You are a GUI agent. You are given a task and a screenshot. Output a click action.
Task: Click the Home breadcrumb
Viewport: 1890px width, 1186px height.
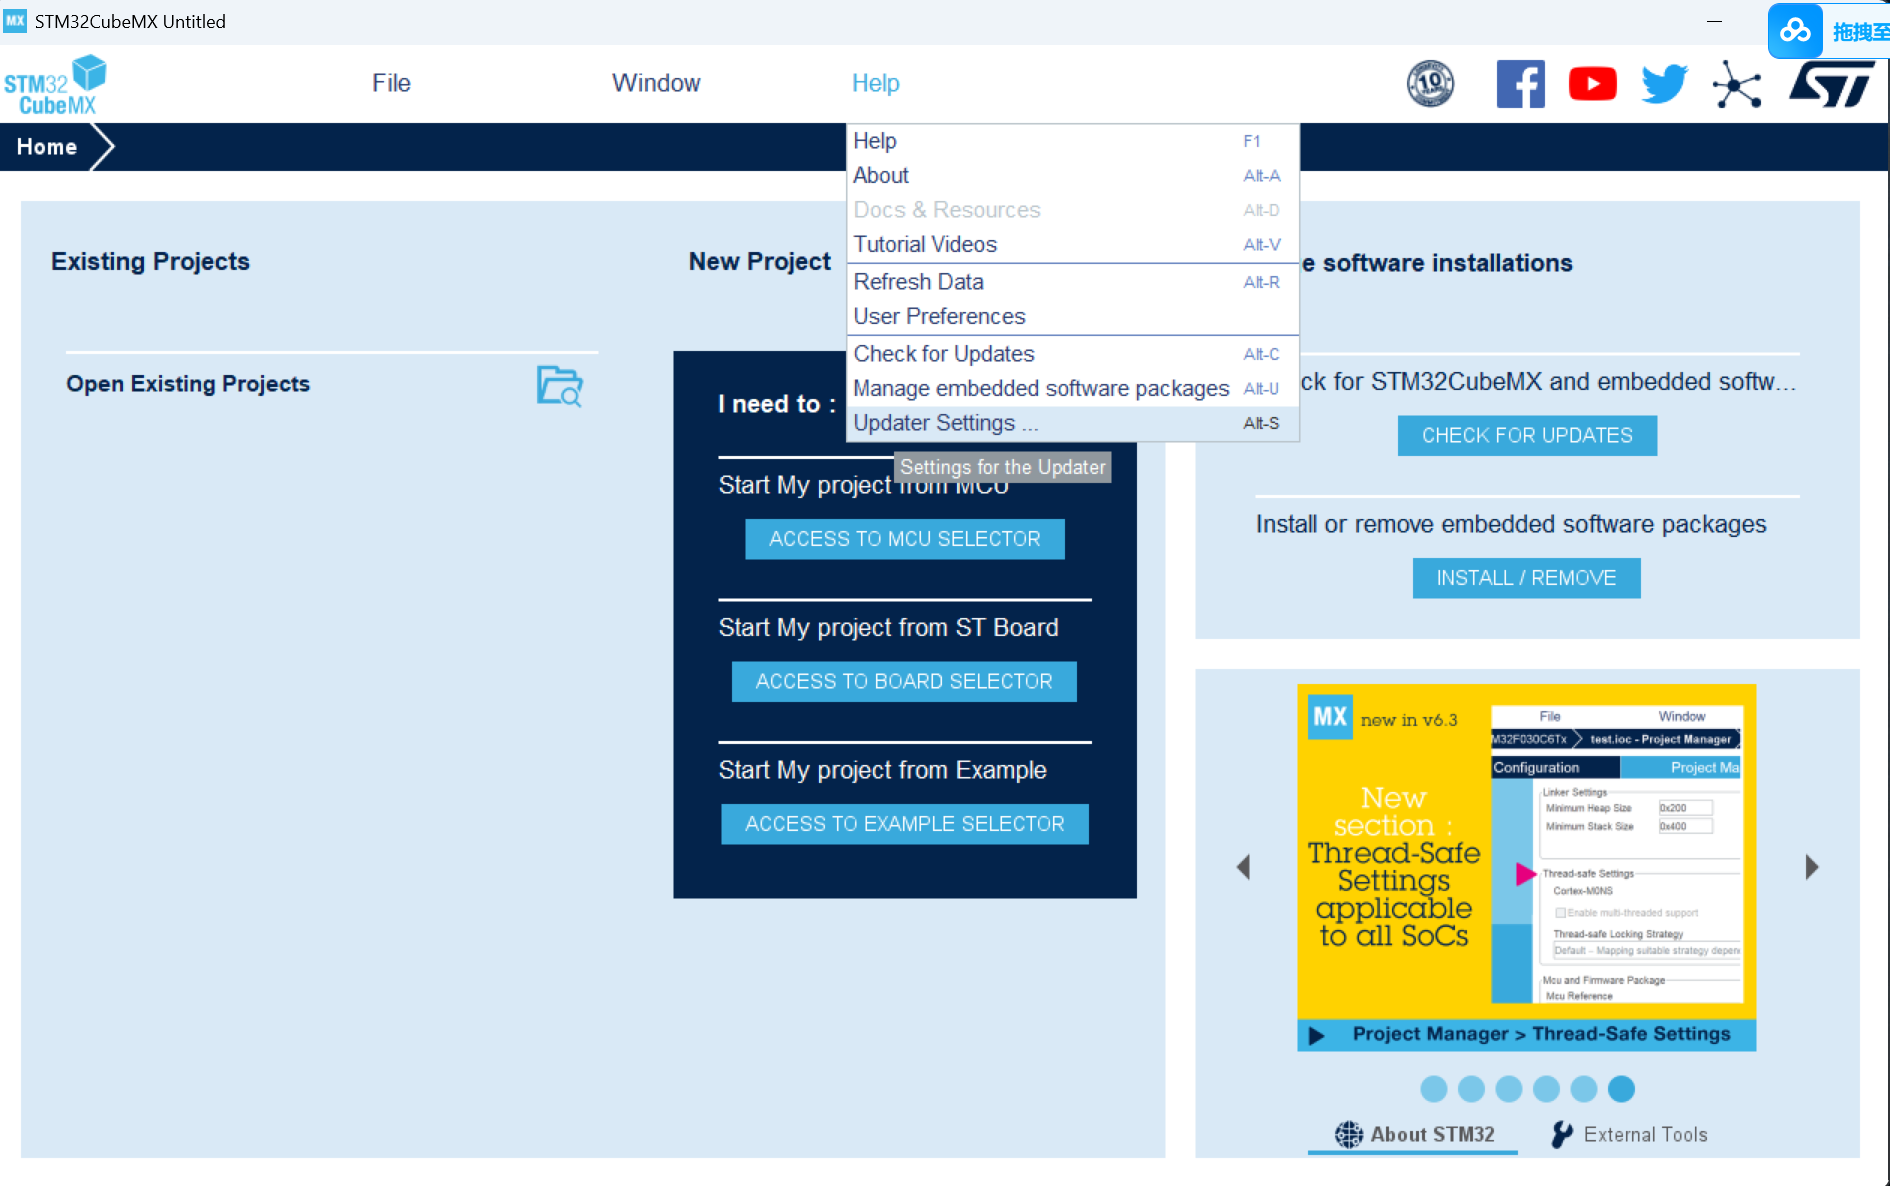pyautogui.click(x=47, y=147)
